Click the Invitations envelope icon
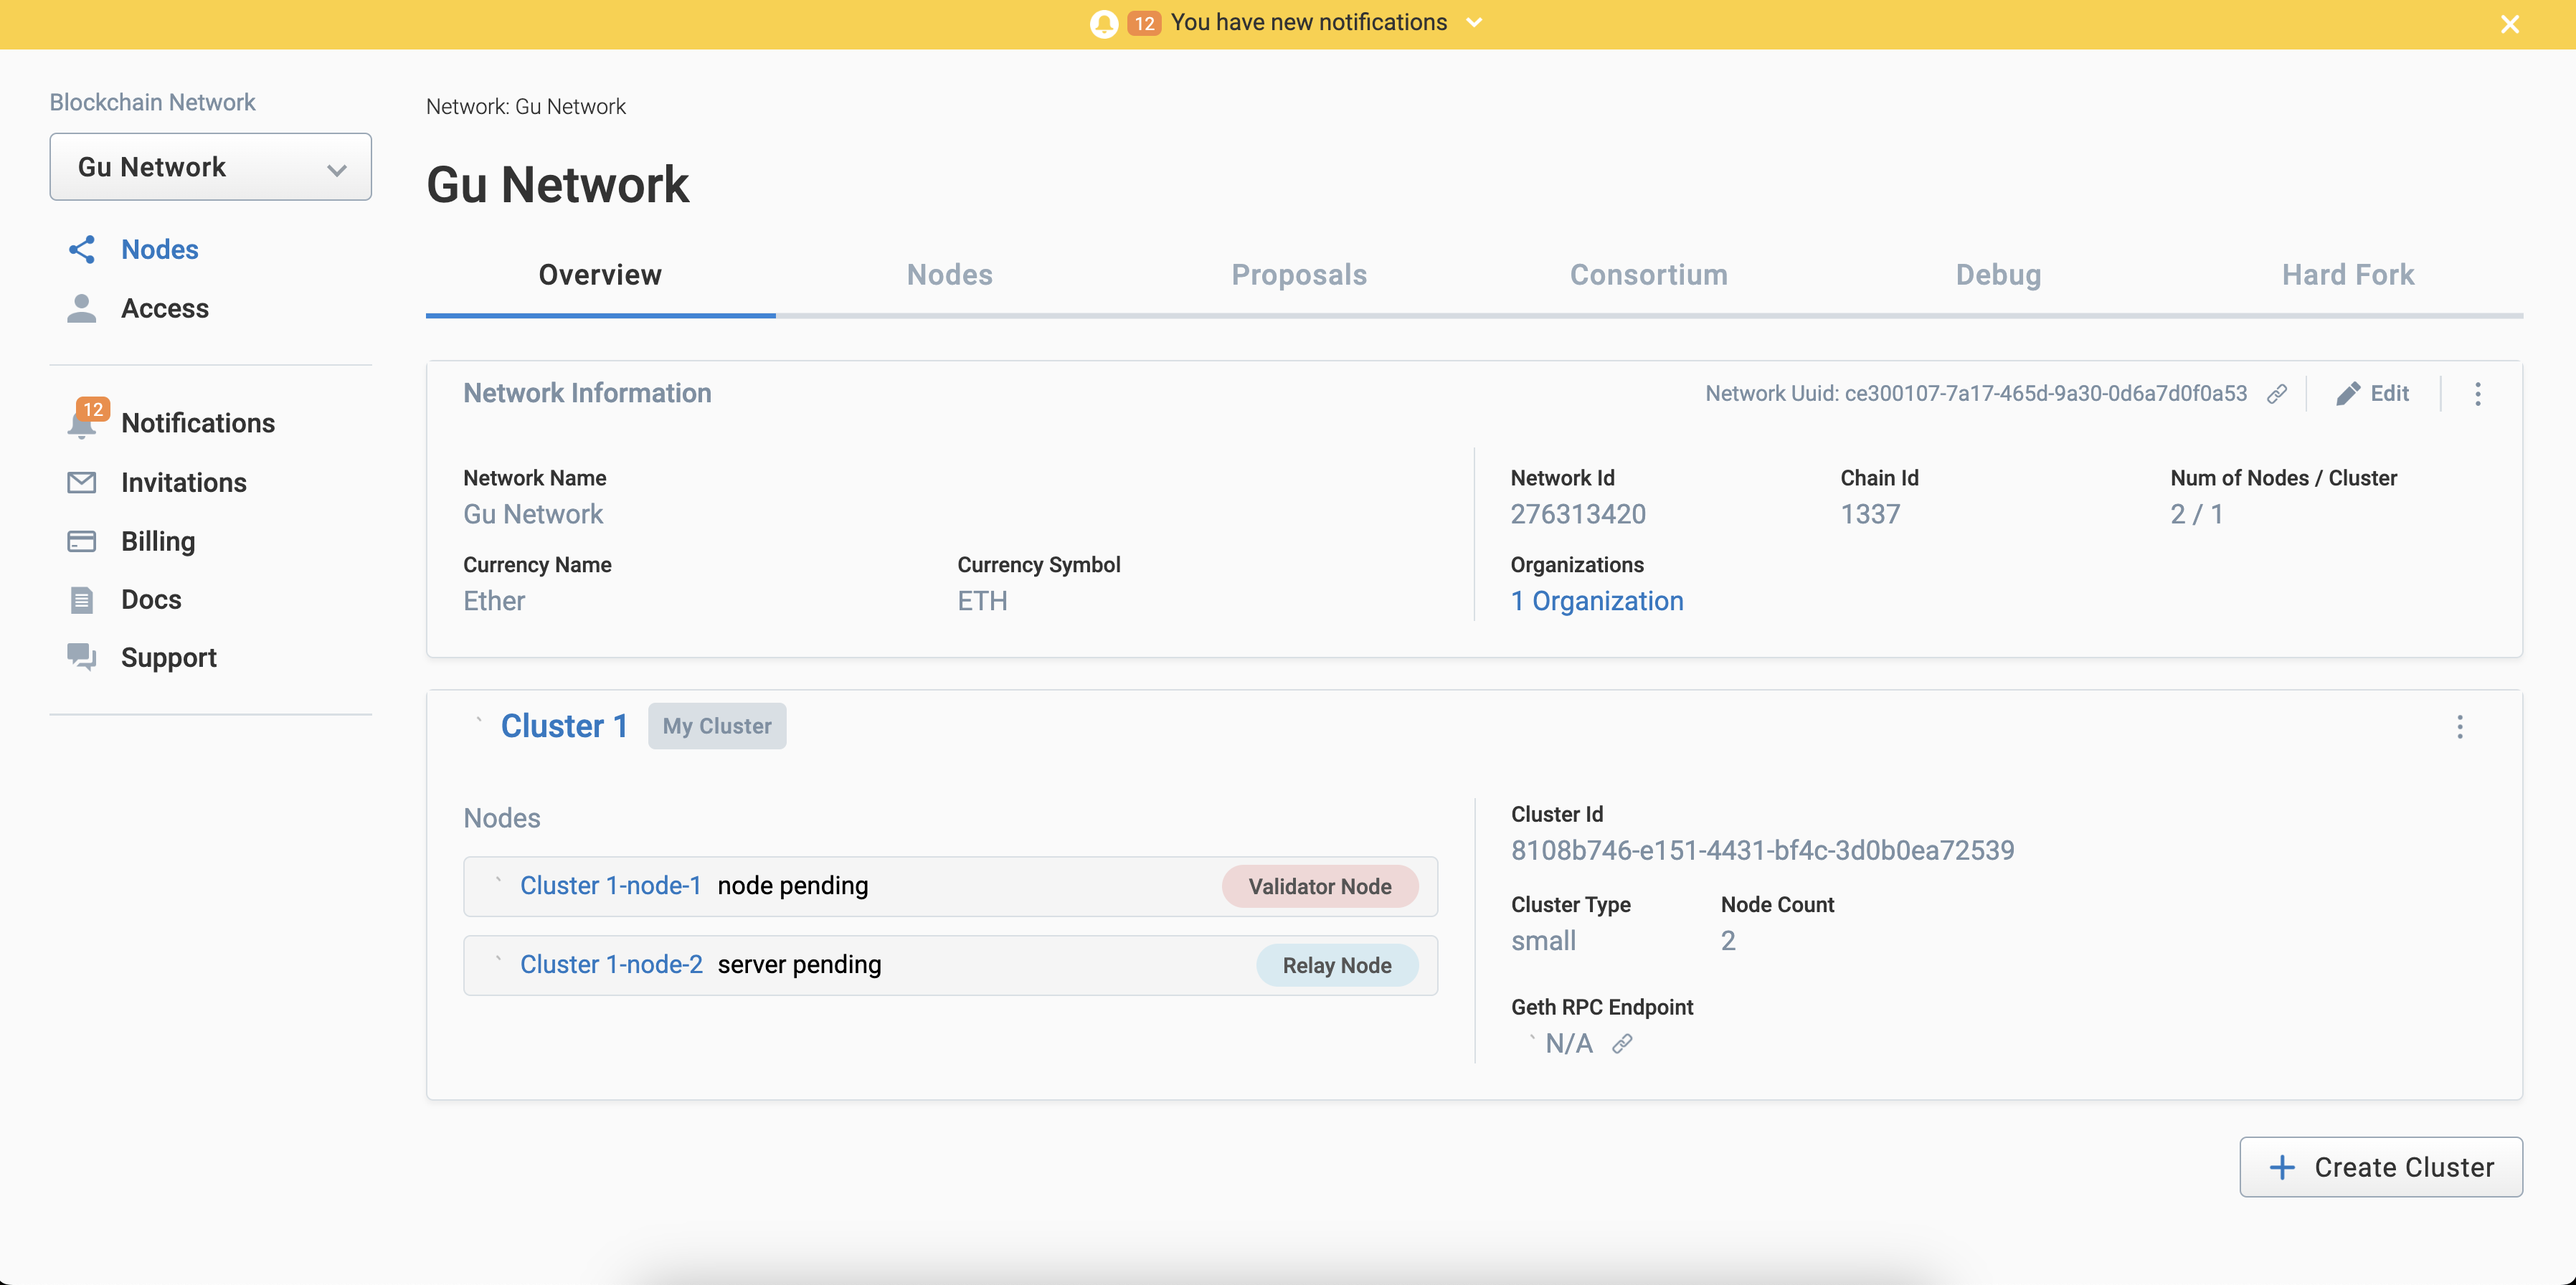Viewport: 2576px width, 1285px height. coord(80,481)
